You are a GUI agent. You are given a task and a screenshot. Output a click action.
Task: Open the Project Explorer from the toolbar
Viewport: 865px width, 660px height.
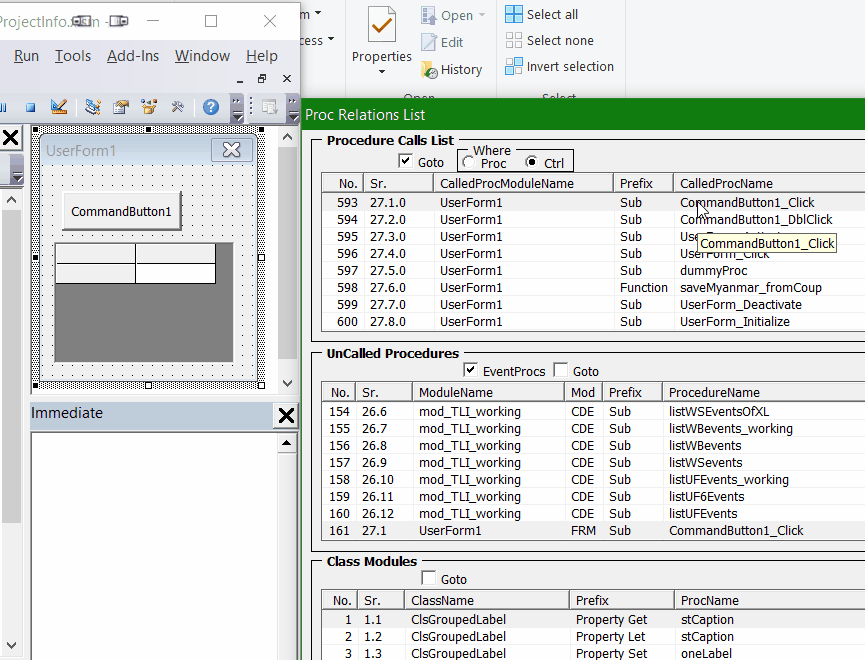90,107
